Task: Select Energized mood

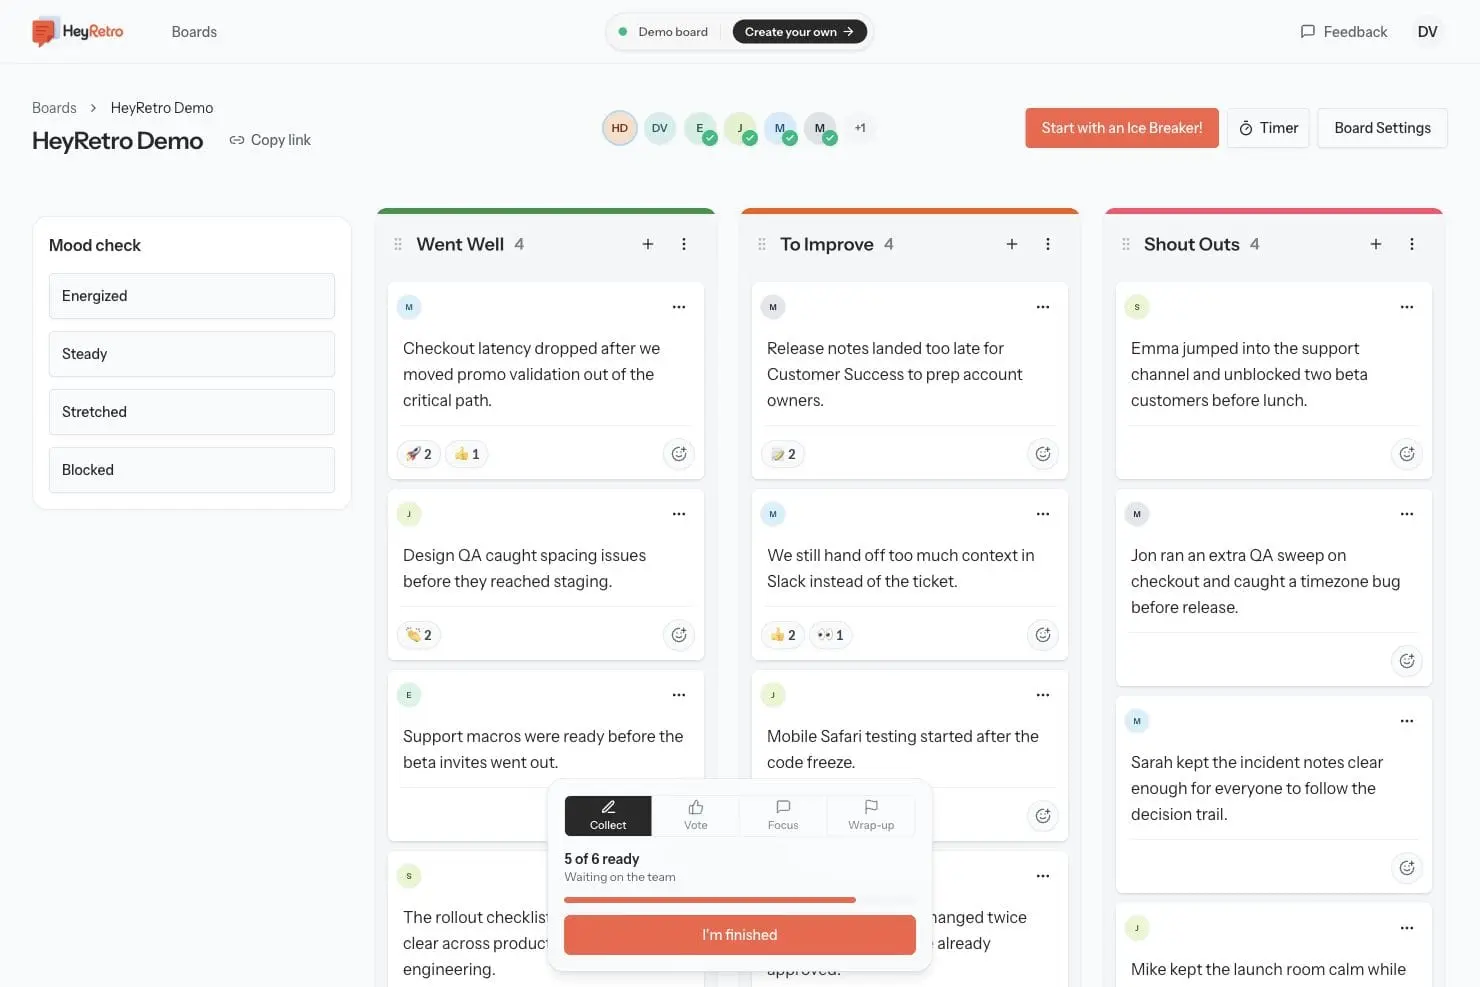Action: [192, 296]
